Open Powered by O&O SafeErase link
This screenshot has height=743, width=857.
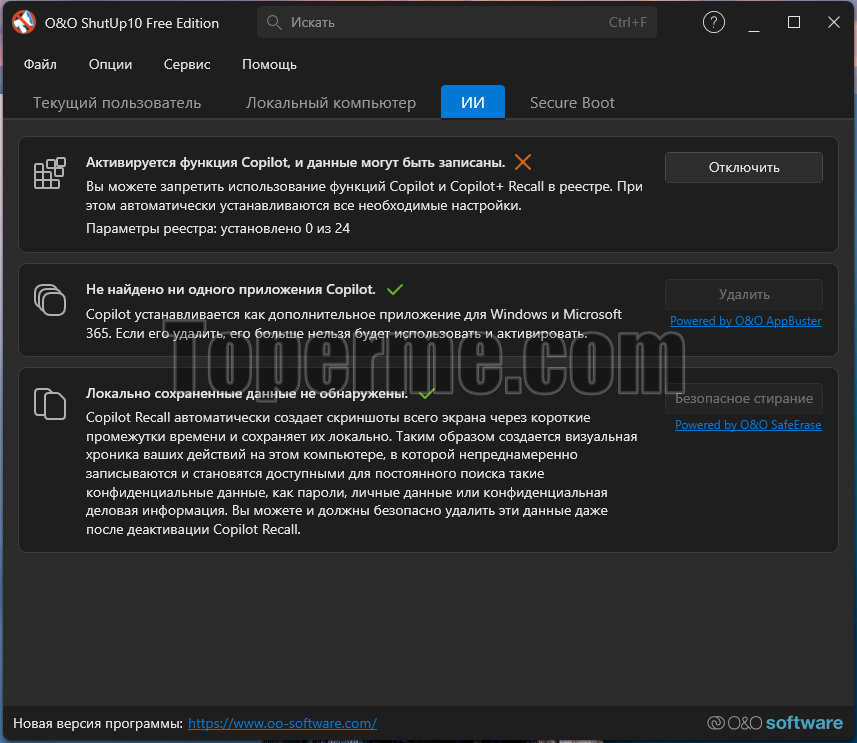748,425
